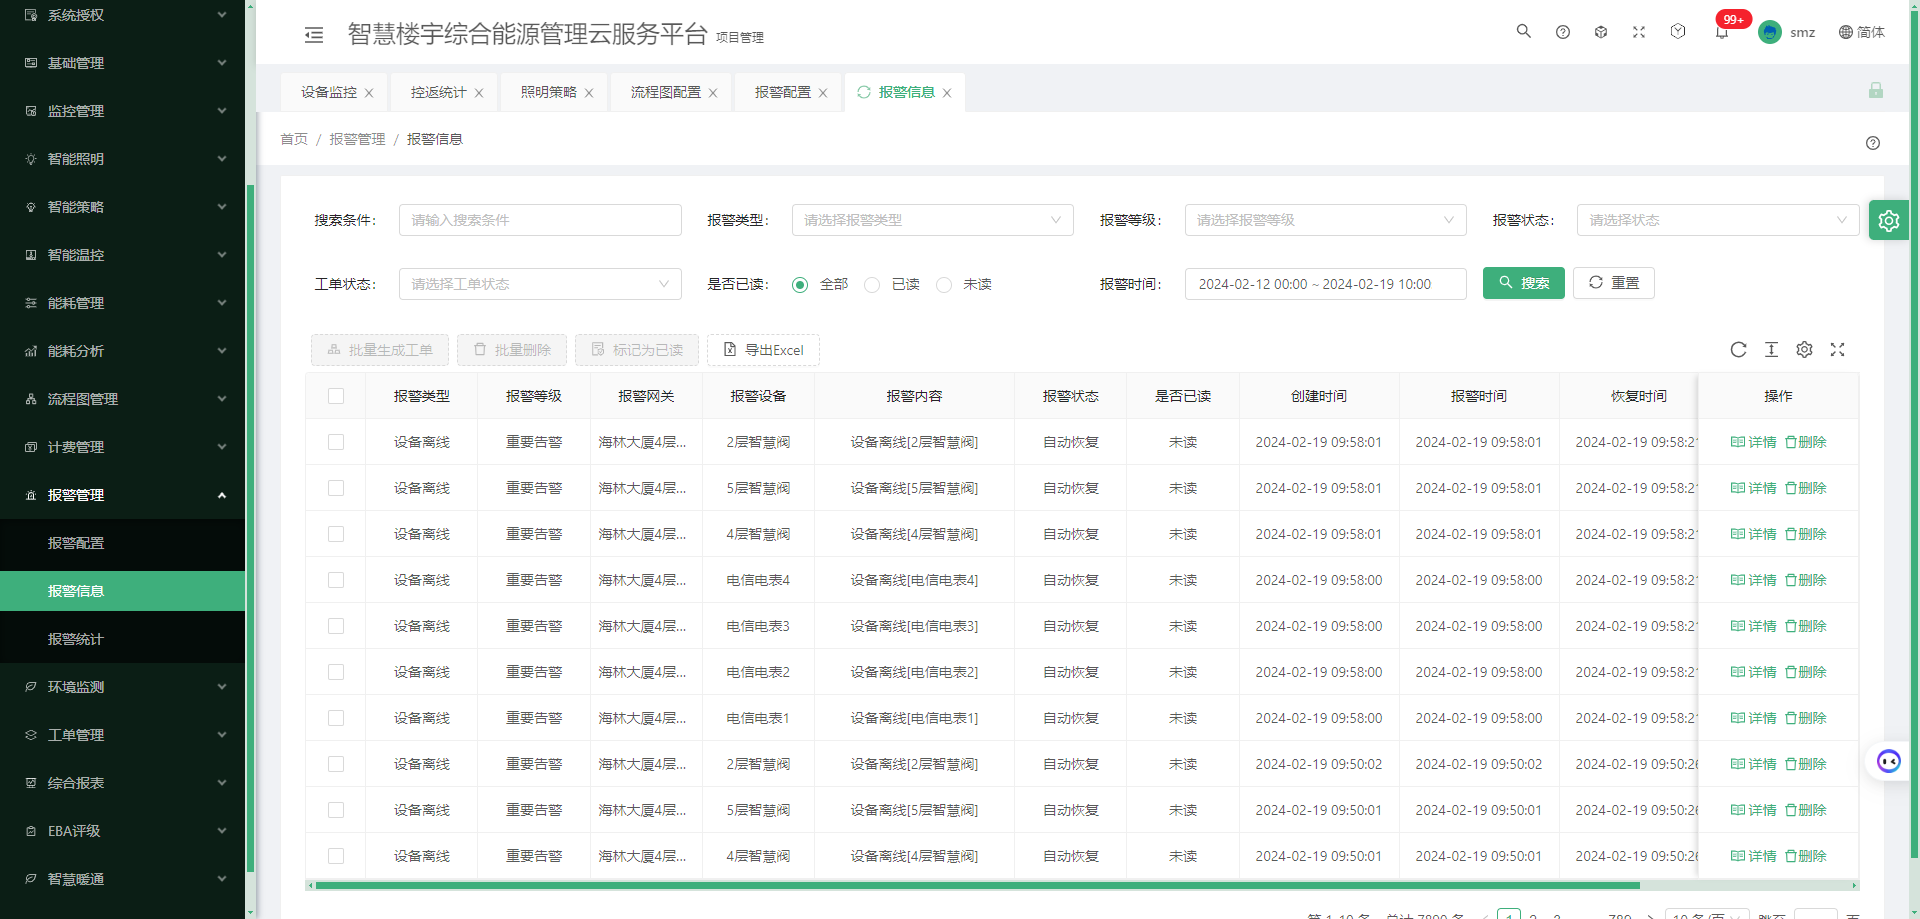Screen dimensions: 1920x919
Task: Click the green 搜索 button
Action: pos(1524,283)
